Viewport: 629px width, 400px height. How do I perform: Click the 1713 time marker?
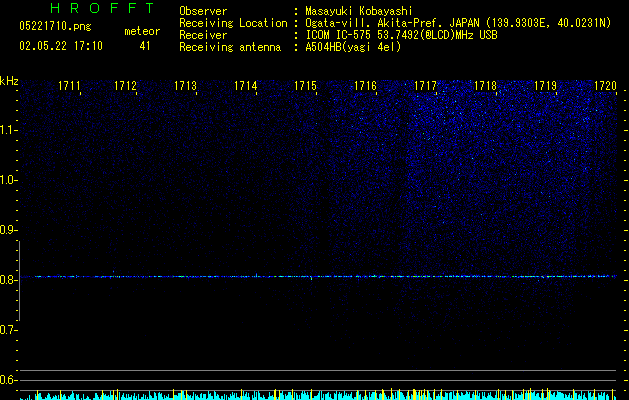coord(185,86)
